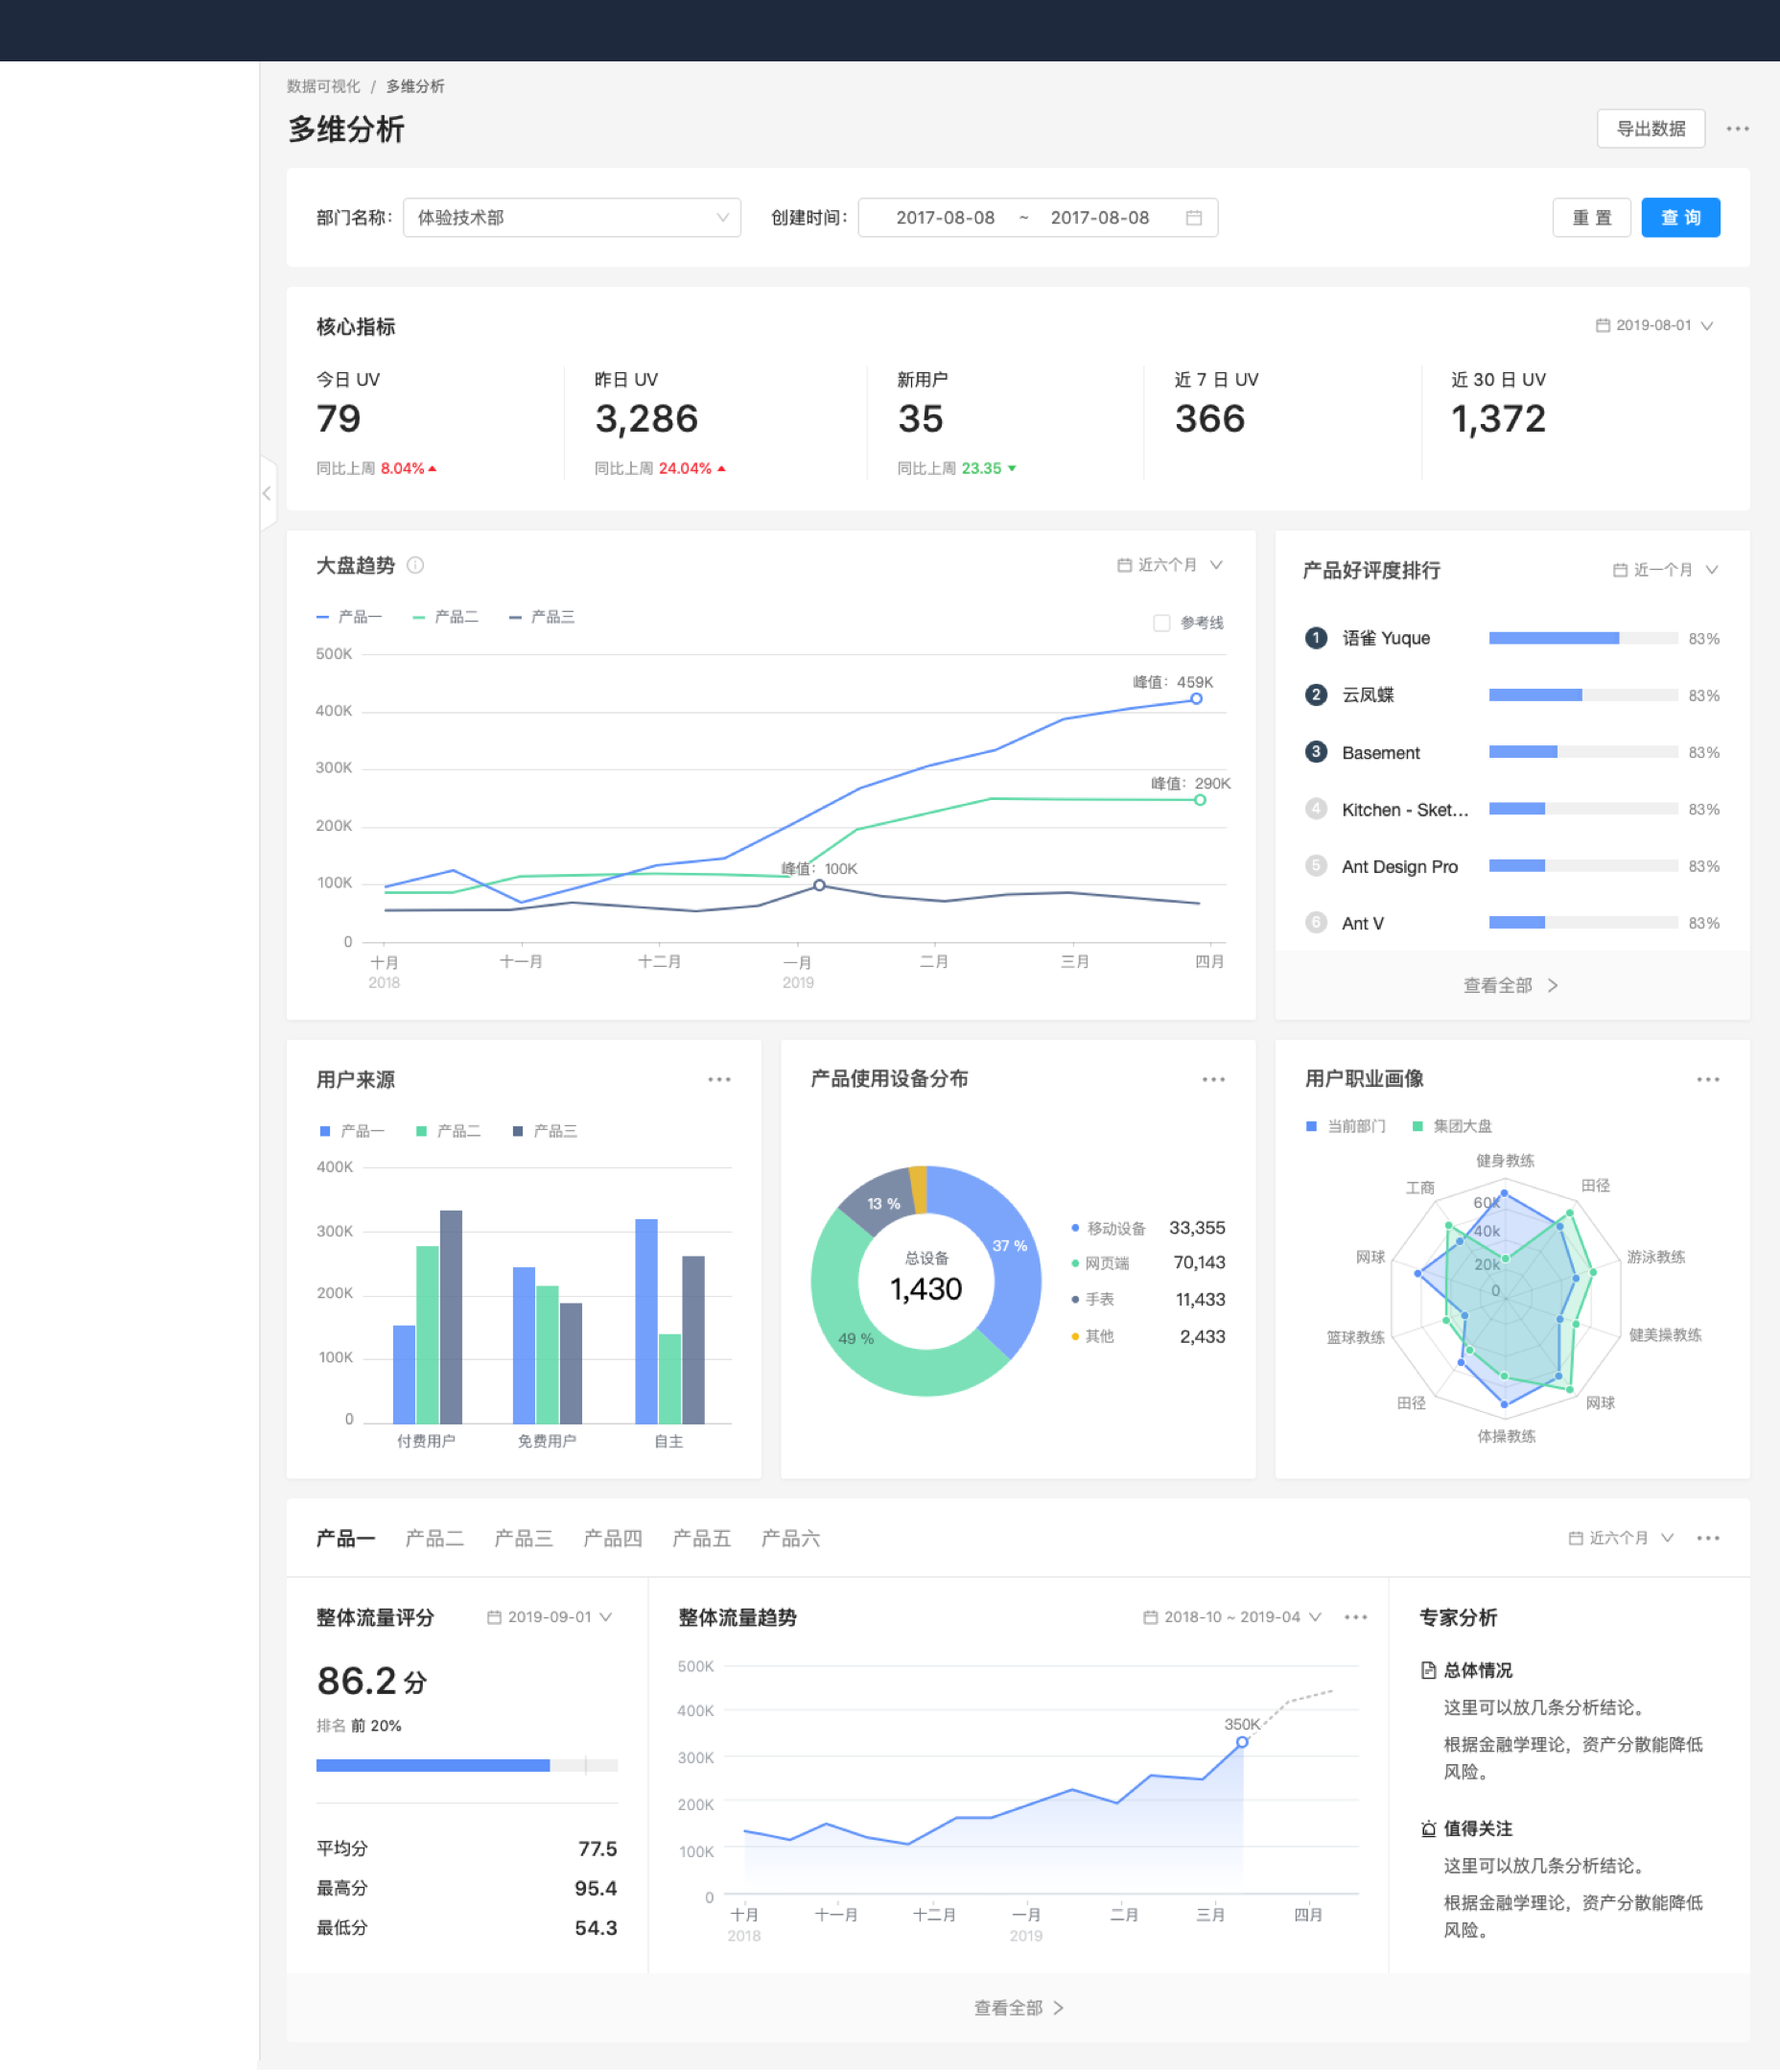This screenshot has height=2072, width=1780.
Task: Open the 近六个月 dropdown beside product tabs
Action: tap(1621, 1538)
